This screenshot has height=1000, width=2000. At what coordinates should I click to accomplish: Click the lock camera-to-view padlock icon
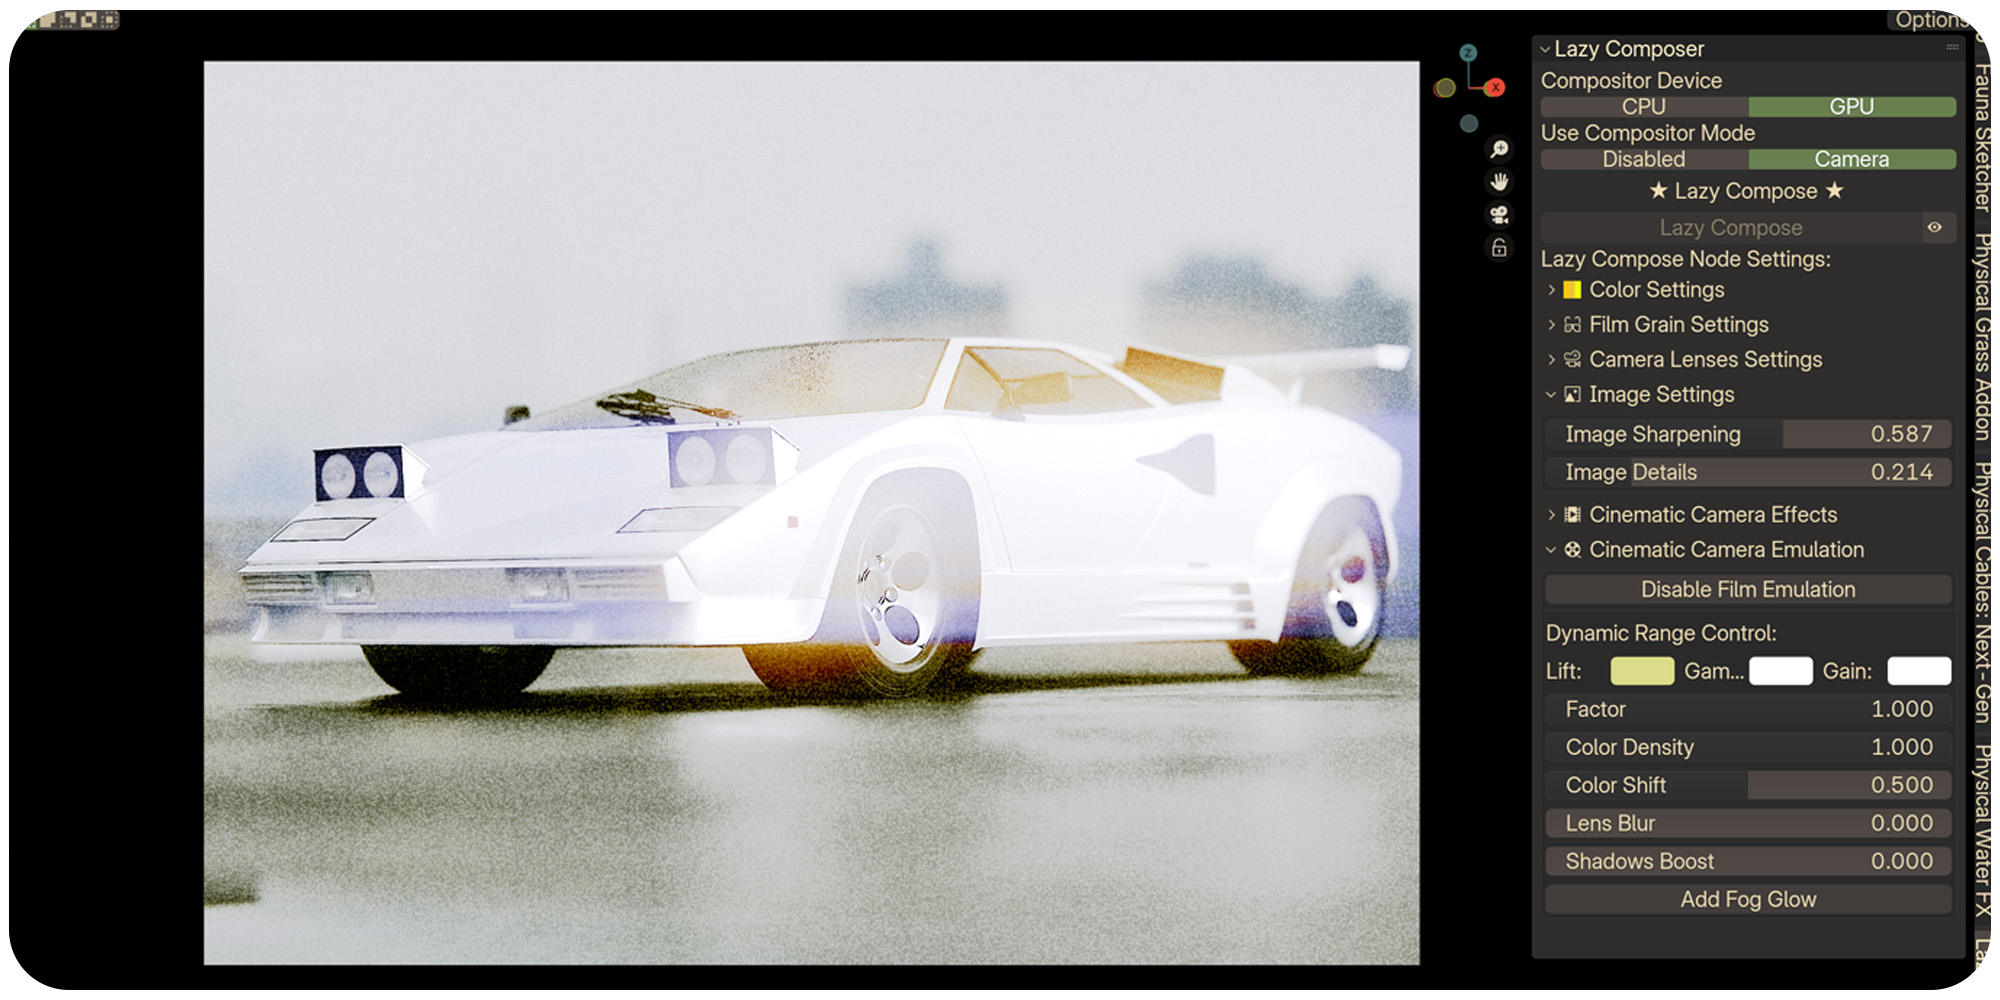point(1499,248)
